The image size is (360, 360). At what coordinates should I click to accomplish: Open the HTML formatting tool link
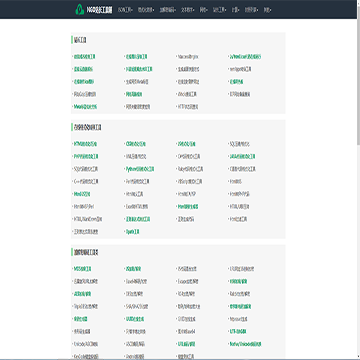[85, 144]
